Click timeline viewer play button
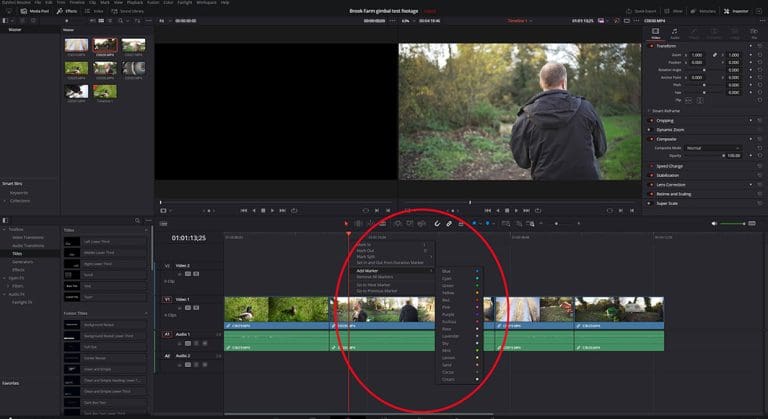The image size is (768, 419). (516, 210)
